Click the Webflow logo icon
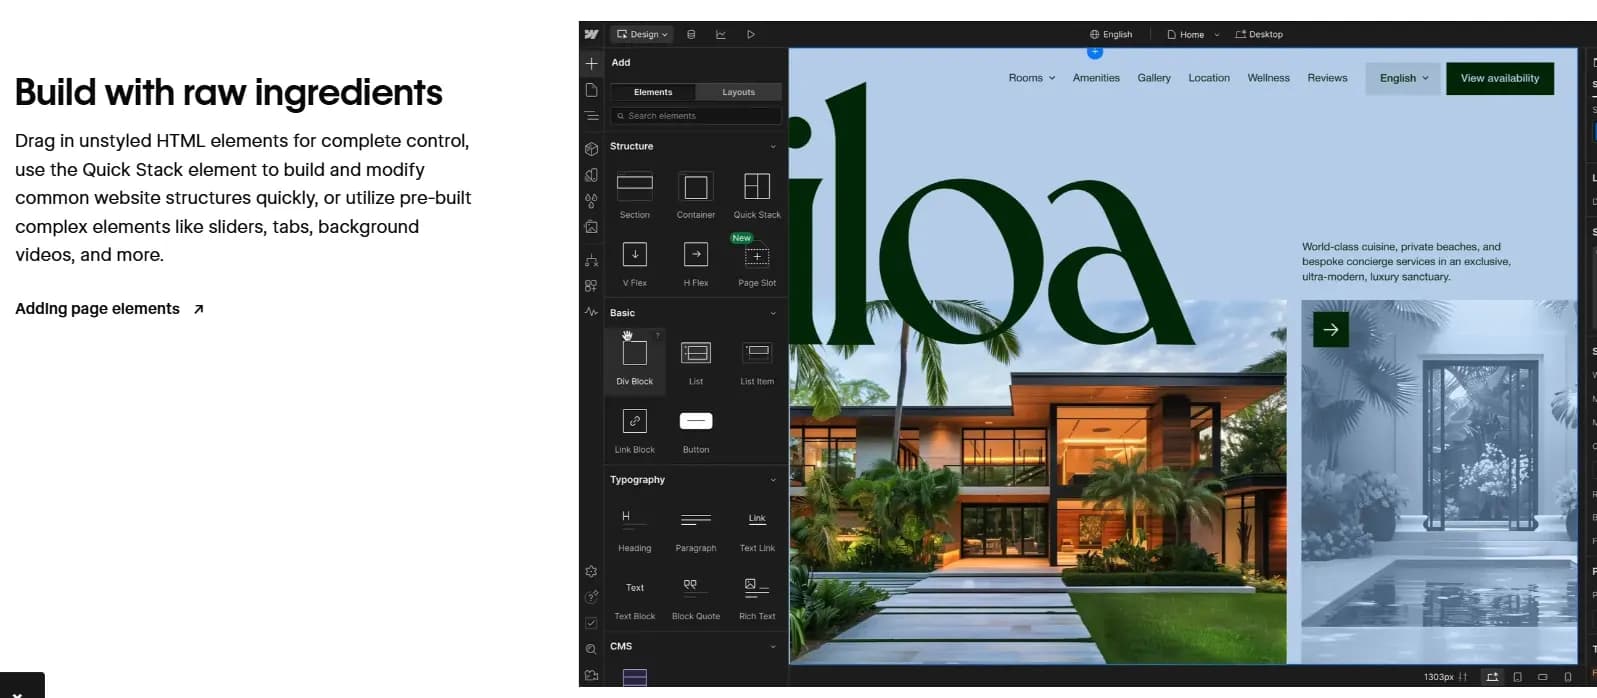Screen dimensions: 1597x698 tap(591, 34)
